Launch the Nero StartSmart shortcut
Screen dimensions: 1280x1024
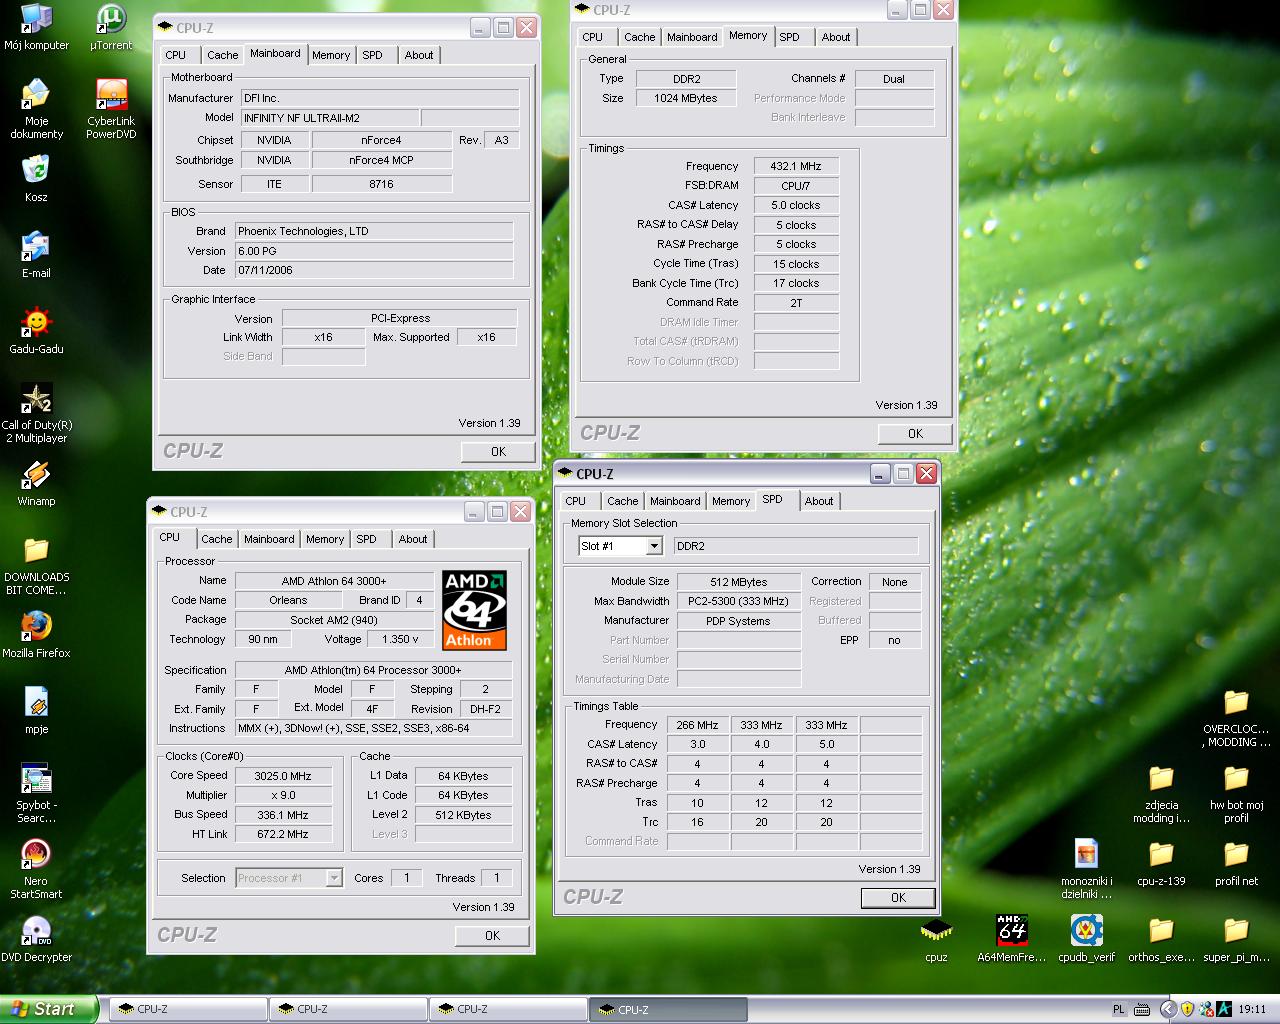coord(36,869)
